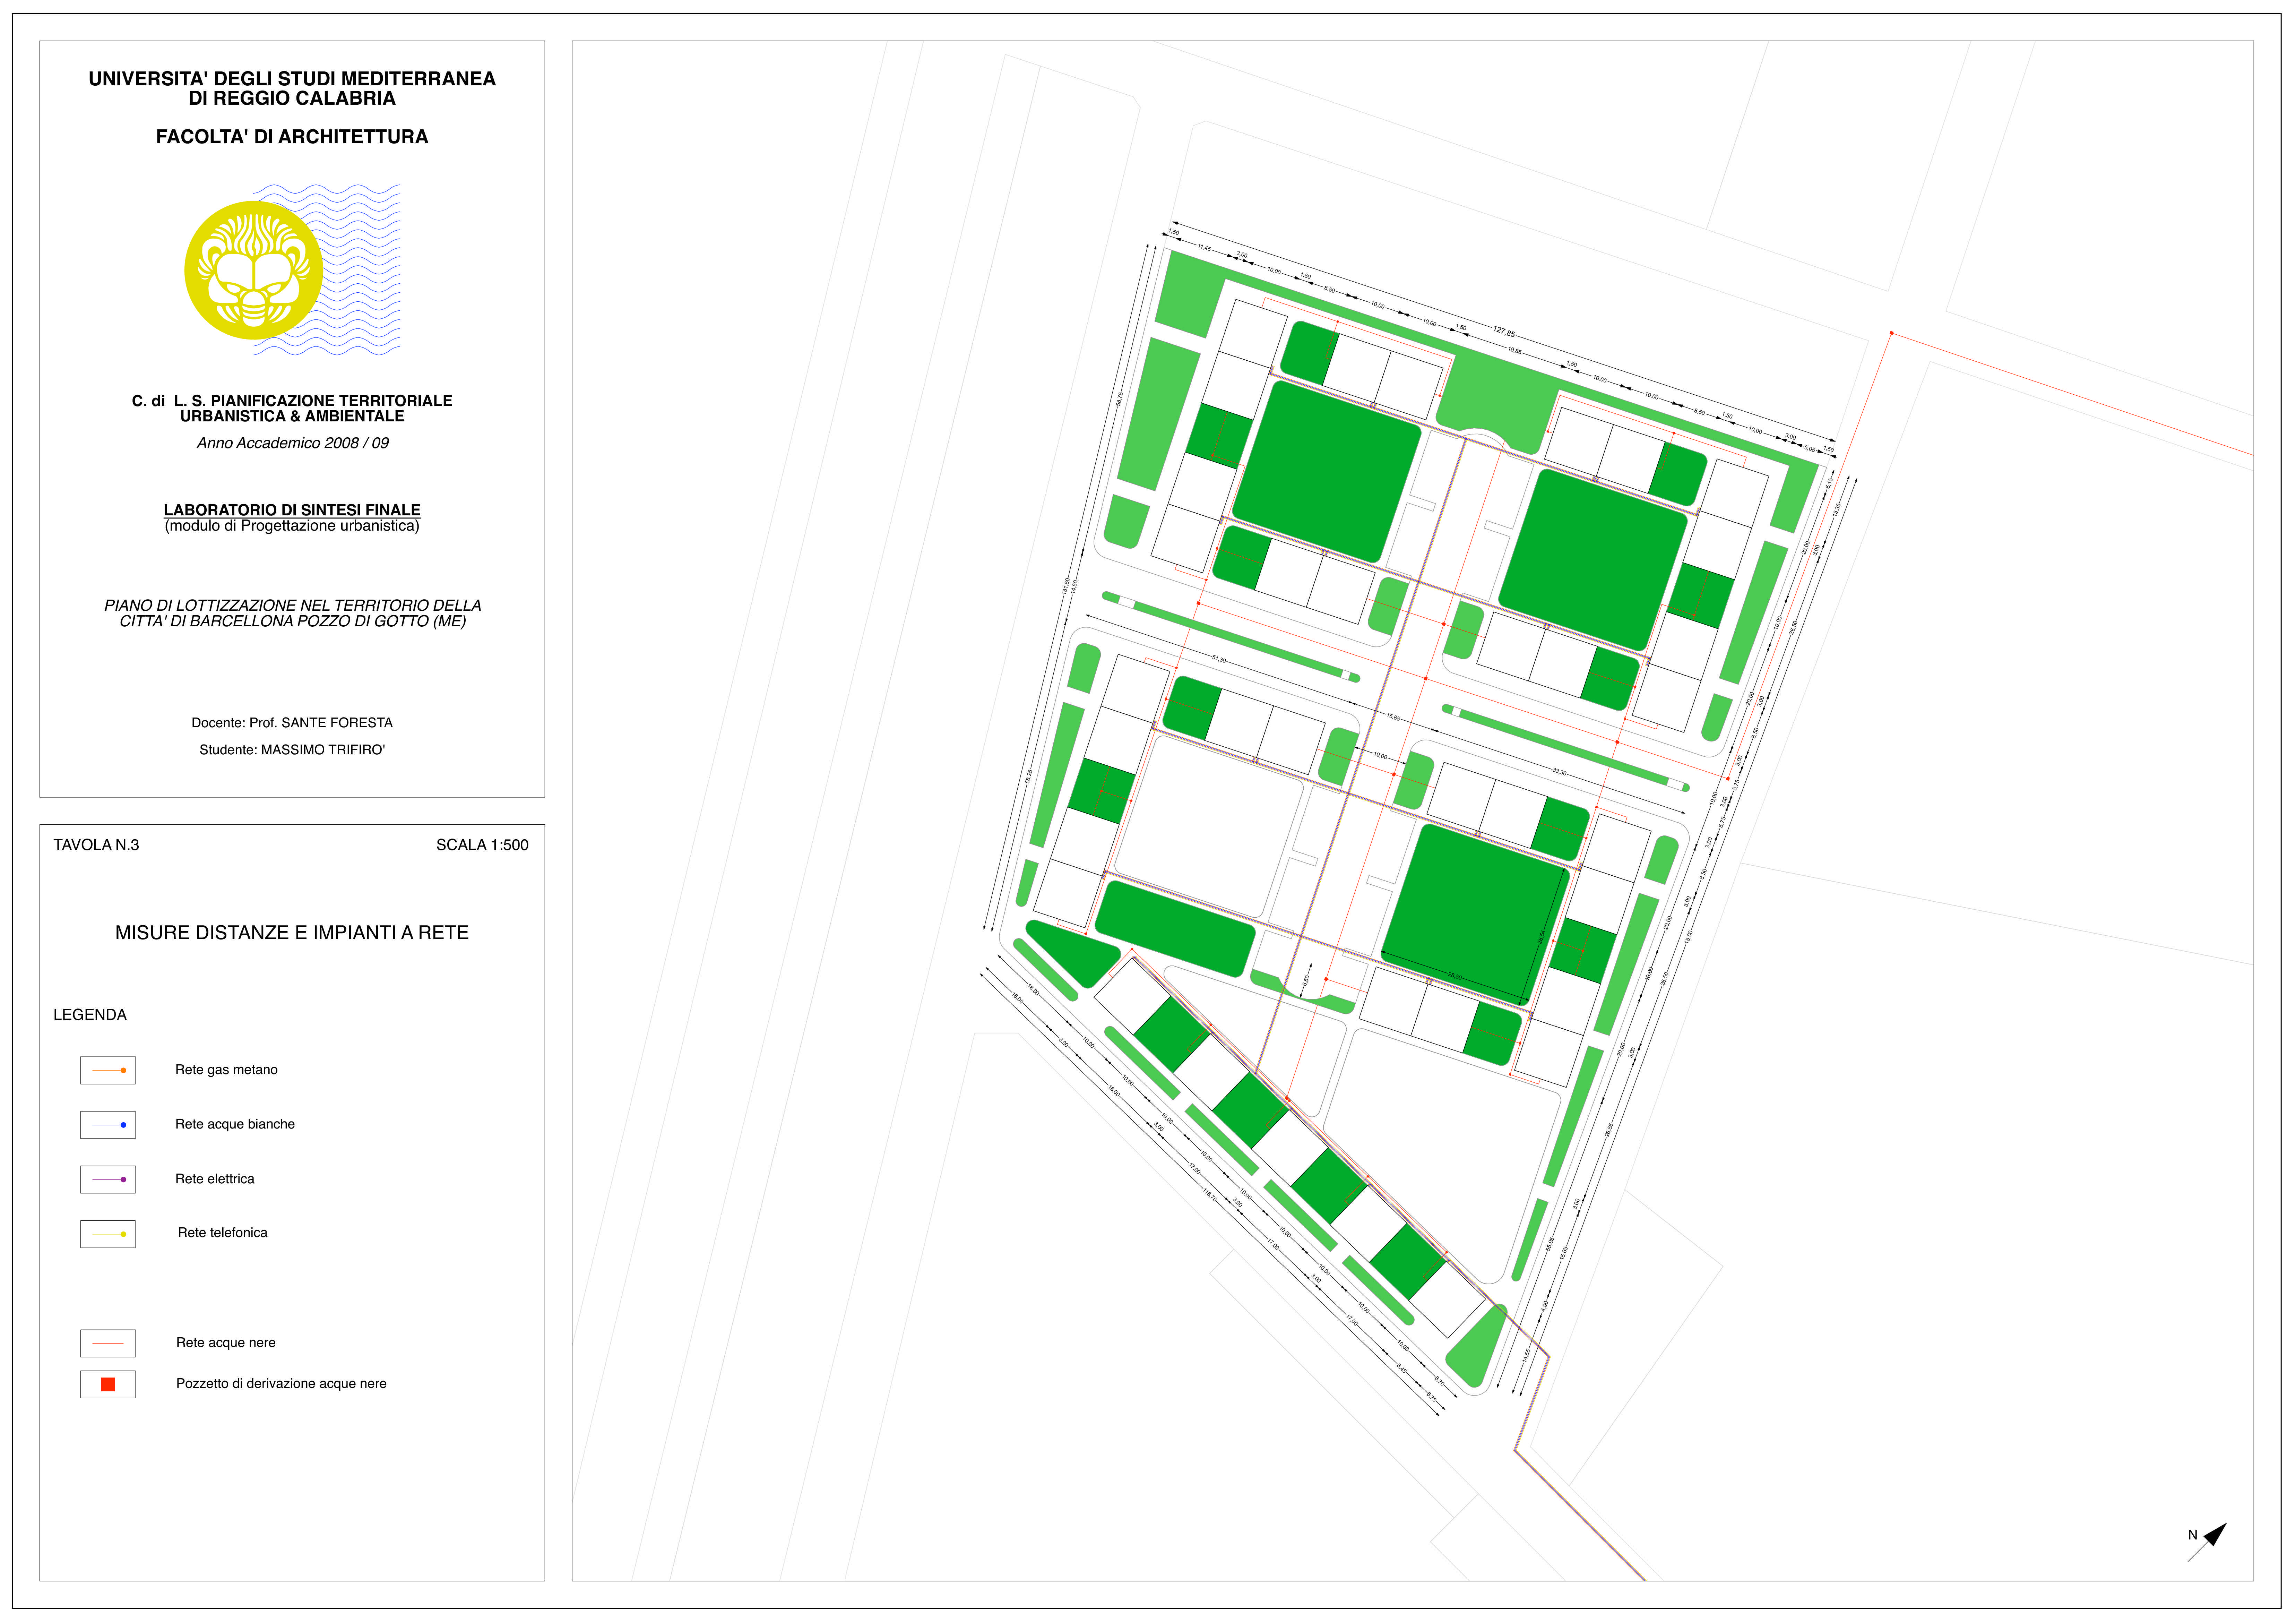Click the LABORATORIO DI SINTESI FINALE underlined heading
Viewport: 2296px width, 1622px height.
pos(292,510)
